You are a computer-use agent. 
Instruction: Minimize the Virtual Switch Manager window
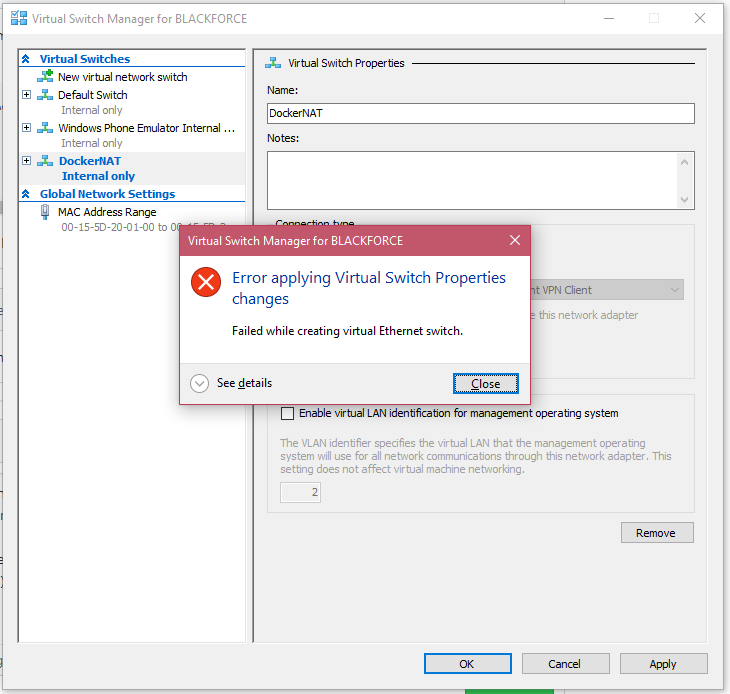point(609,18)
